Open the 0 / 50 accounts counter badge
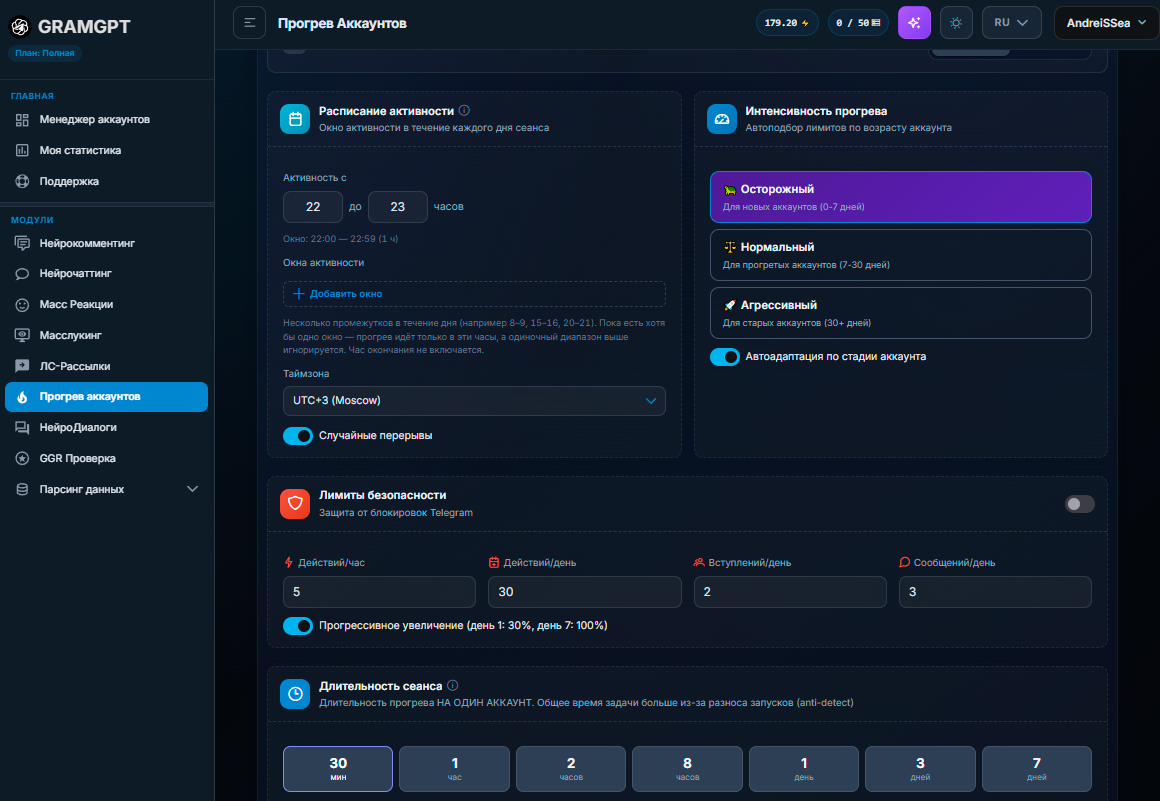This screenshot has width=1160, height=801. [x=858, y=23]
